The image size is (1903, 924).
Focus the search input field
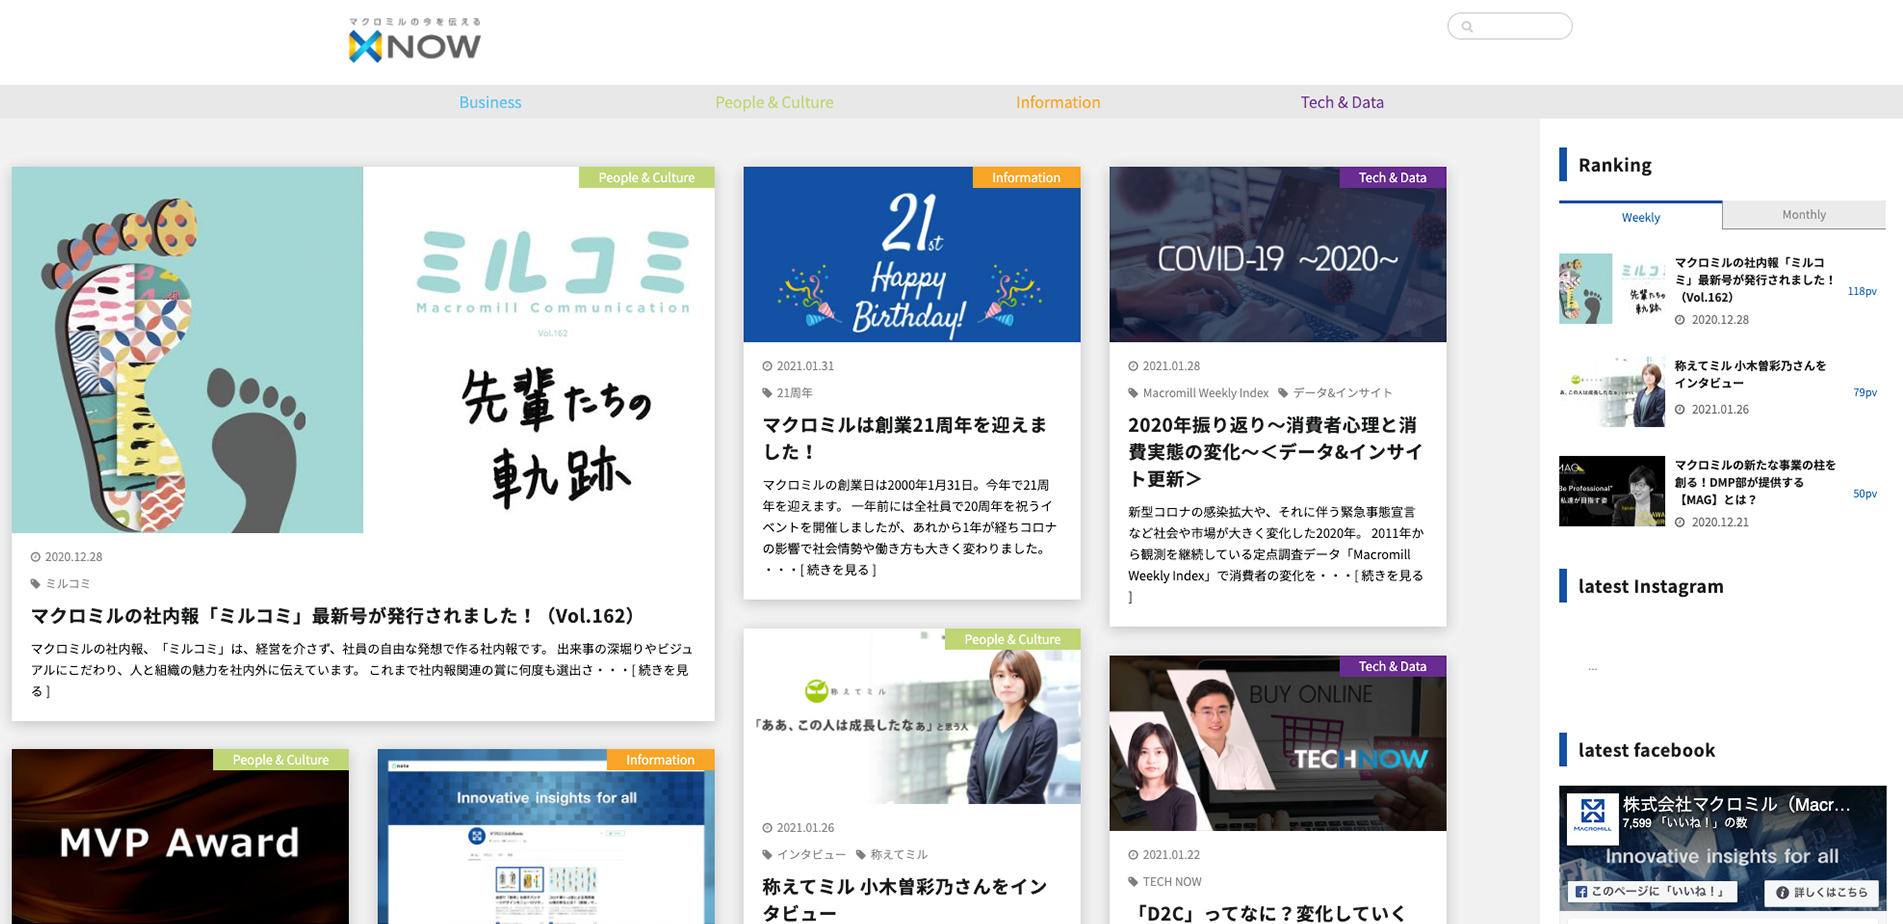(1509, 26)
